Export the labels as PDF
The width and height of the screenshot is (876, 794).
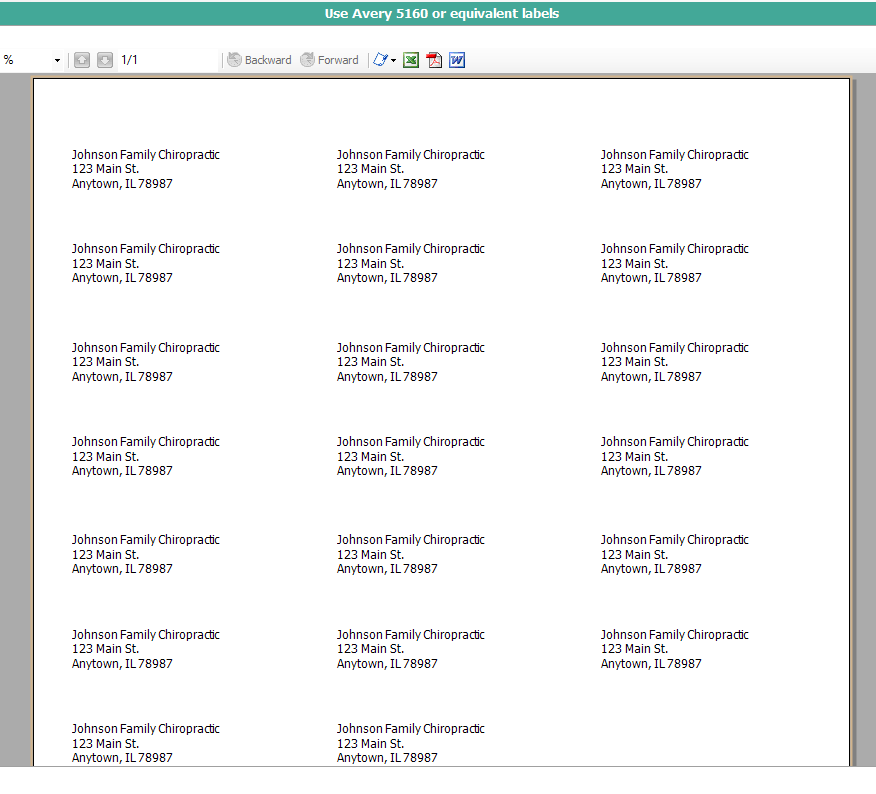pos(434,60)
